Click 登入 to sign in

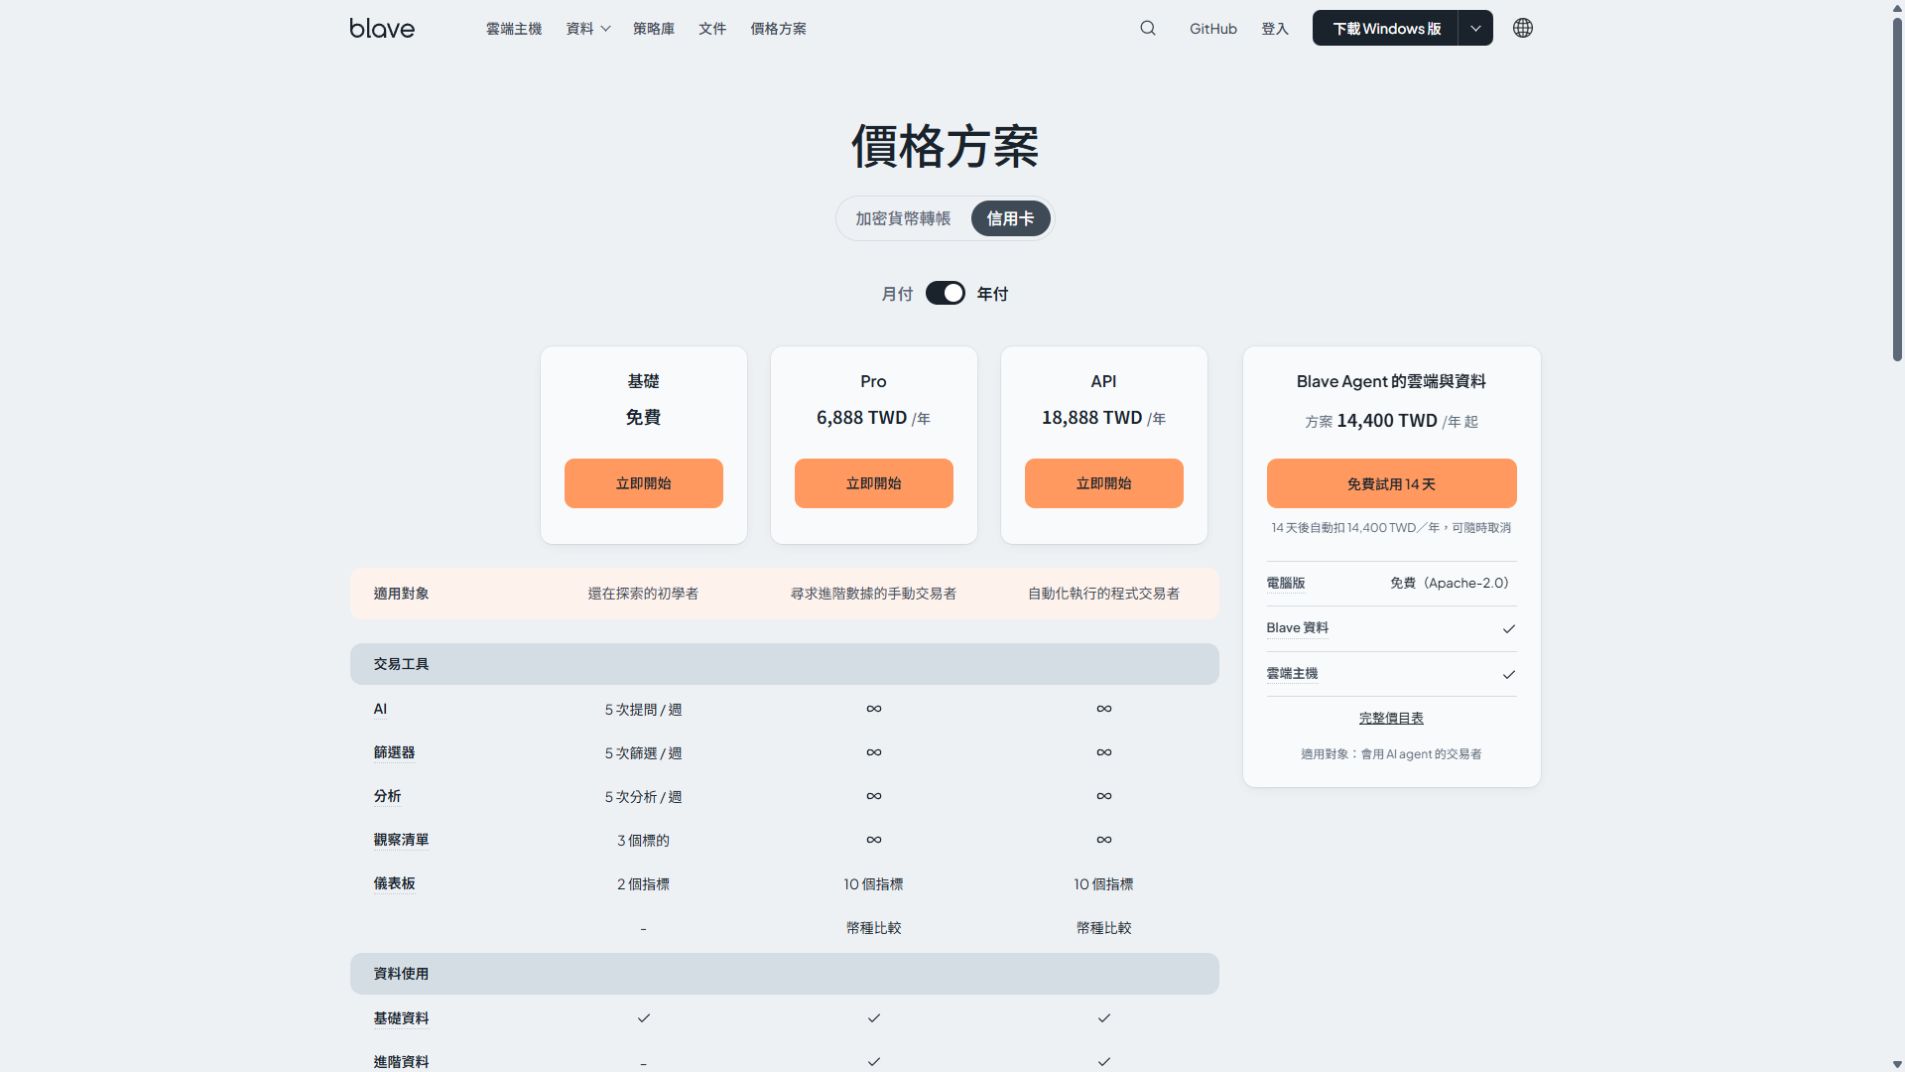click(x=1274, y=28)
